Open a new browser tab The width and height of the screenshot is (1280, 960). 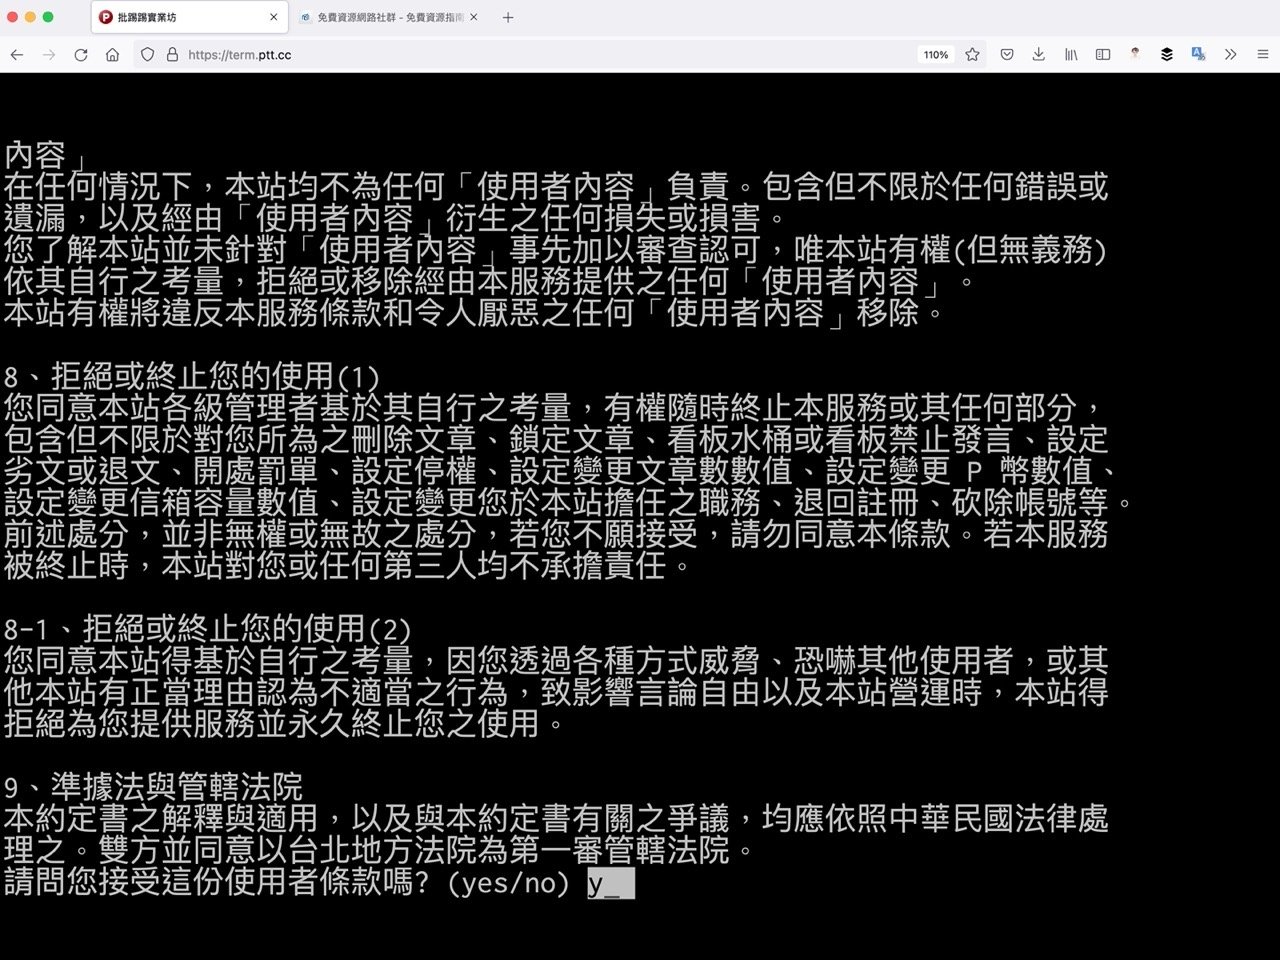(508, 17)
